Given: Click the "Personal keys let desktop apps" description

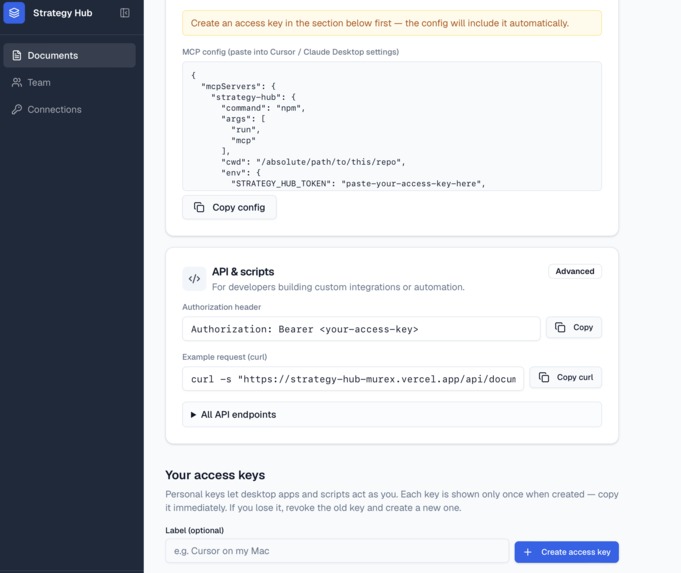Looking at the screenshot, I should [392, 501].
